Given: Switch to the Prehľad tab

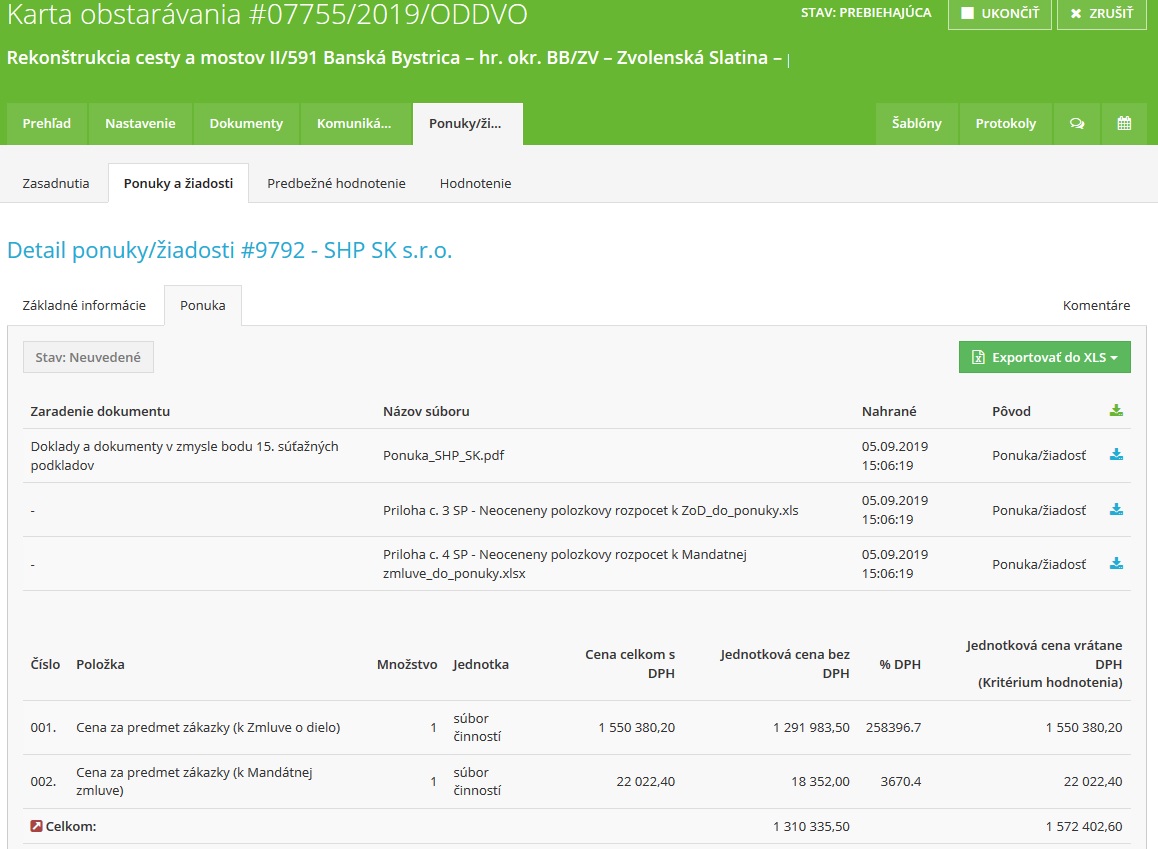Looking at the screenshot, I should tap(47, 124).
